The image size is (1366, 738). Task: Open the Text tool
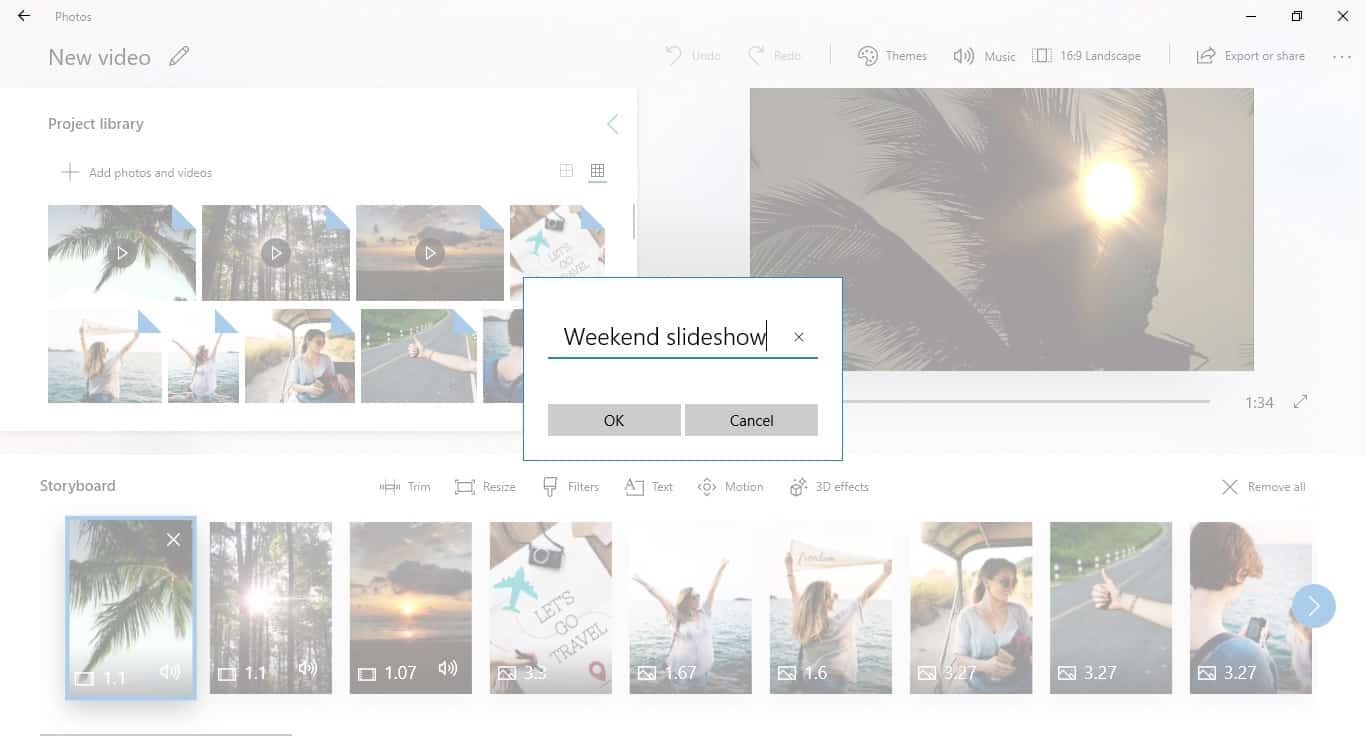tap(647, 486)
